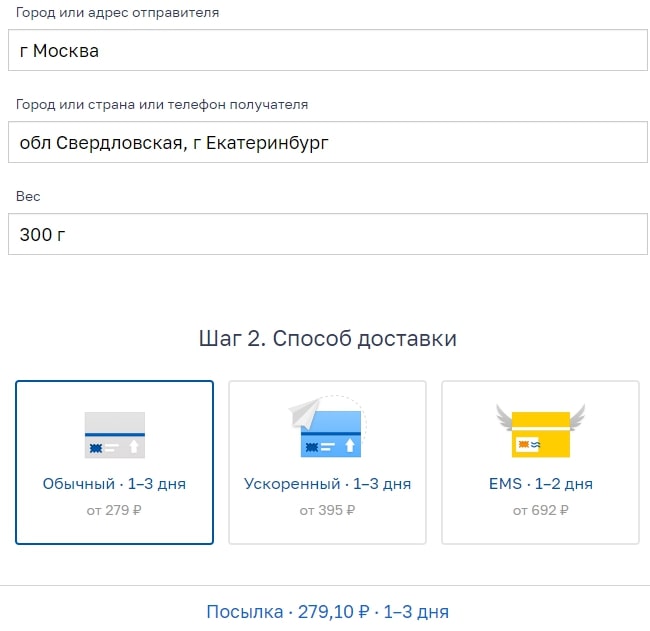
Task: Click the "Обычный · 1–3 дня" label
Action: pyautogui.click(x=114, y=484)
